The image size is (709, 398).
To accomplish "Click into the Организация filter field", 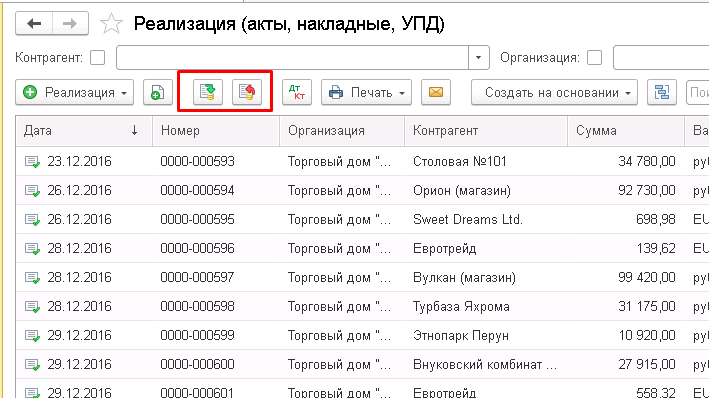I will [661, 57].
